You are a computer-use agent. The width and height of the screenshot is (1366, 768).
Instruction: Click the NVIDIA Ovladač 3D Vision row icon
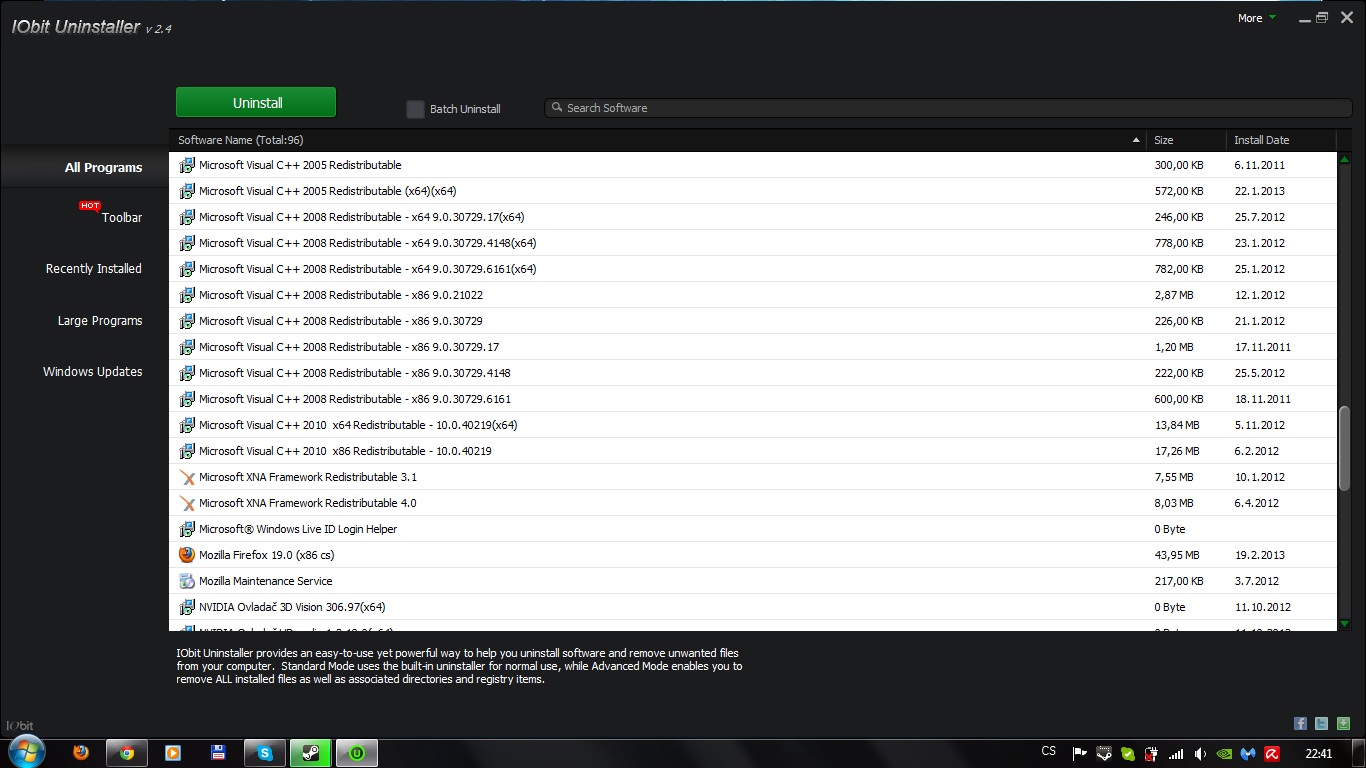tap(187, 607)
